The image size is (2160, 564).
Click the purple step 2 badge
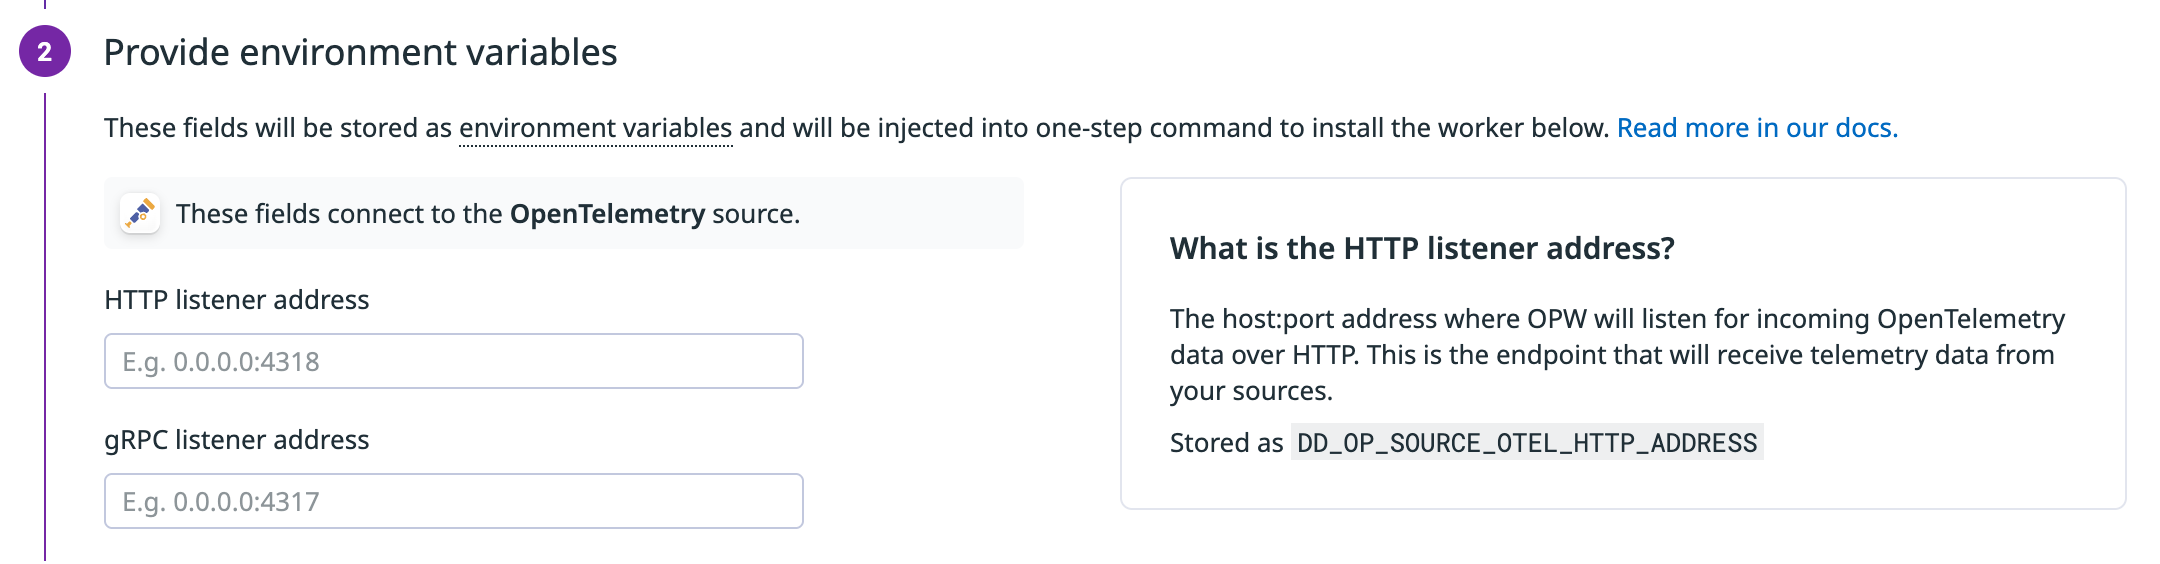(x=45, y=51)
